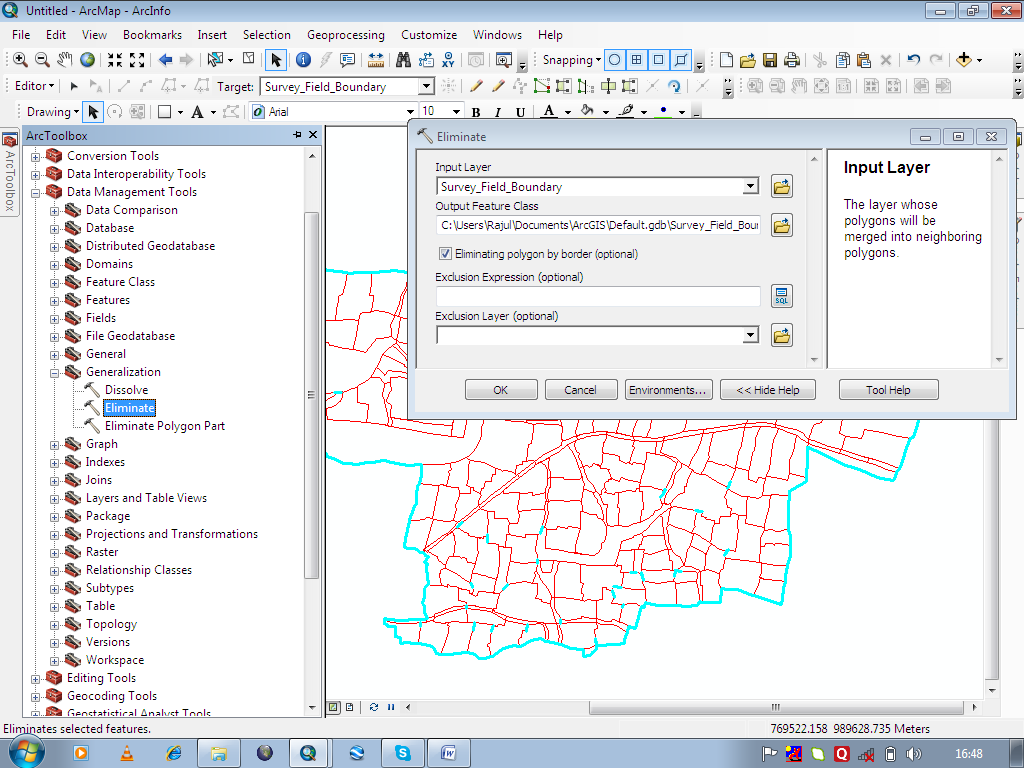Browse for Input Layer folder icon
The height and width of the screenshot is (768, 1024).
coord(782,187)
